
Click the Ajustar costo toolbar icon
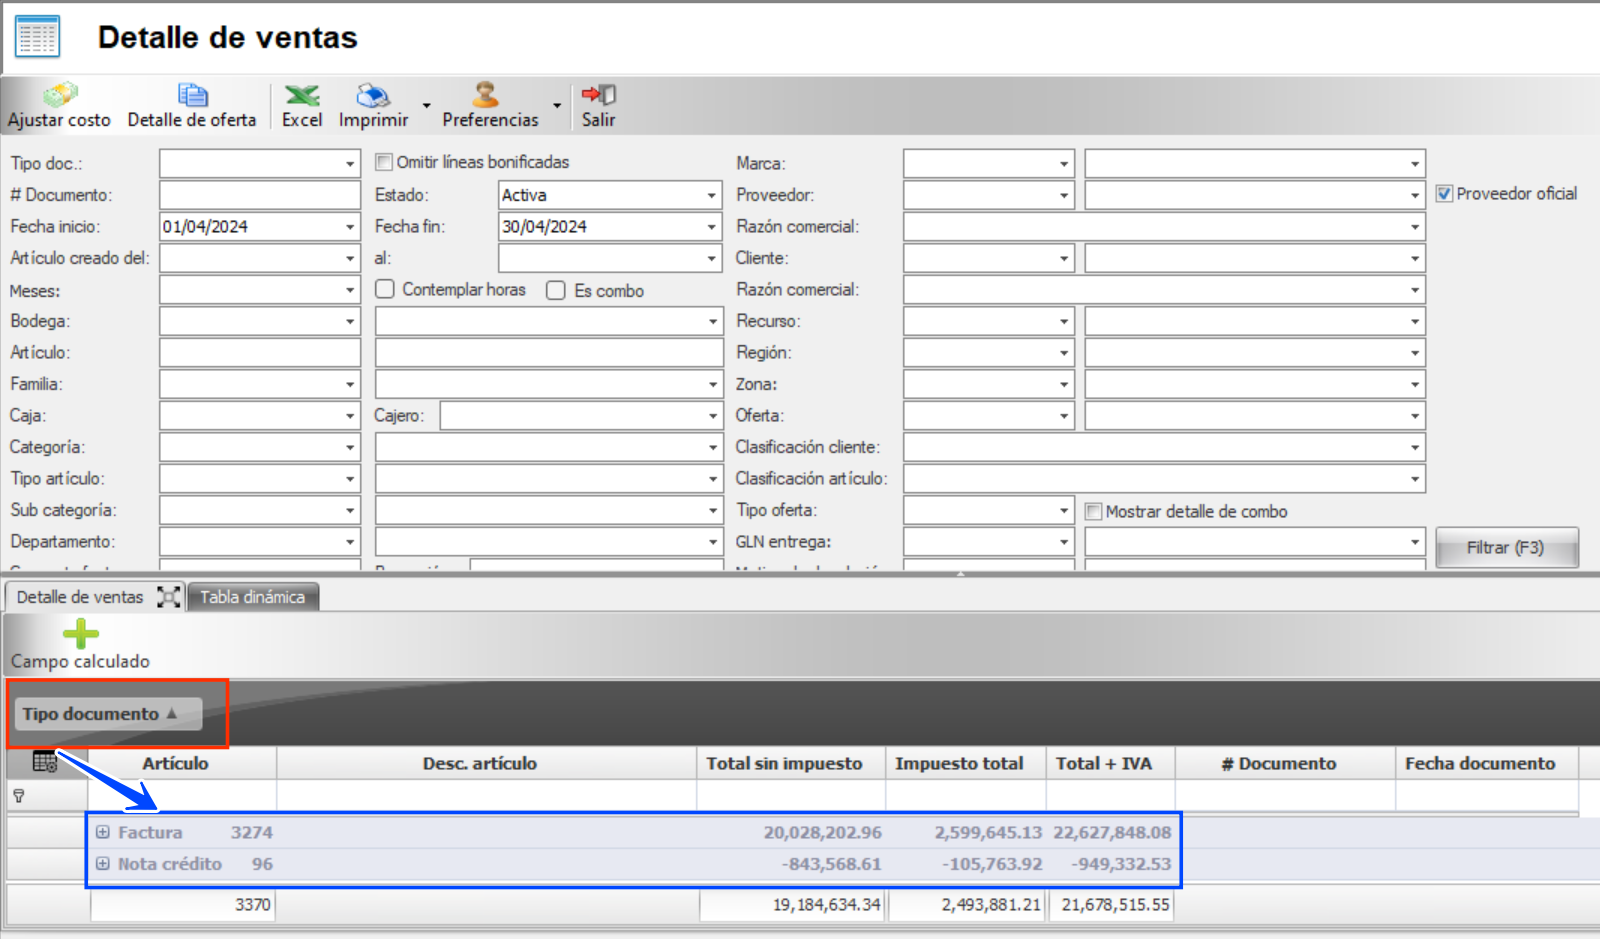[59, 96]
